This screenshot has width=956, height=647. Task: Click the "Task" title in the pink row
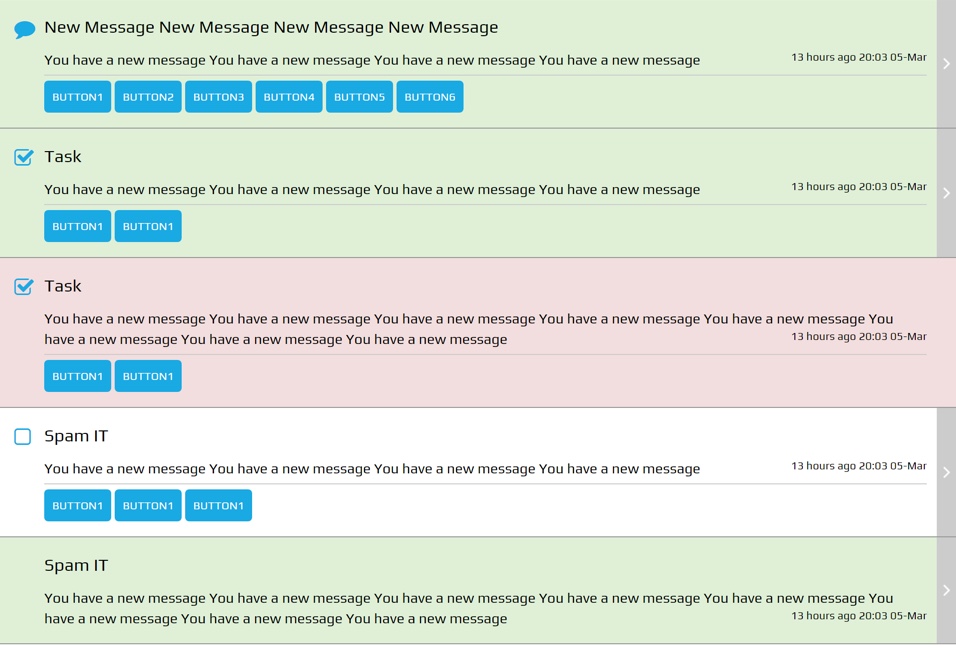click(x=63, y=287)
